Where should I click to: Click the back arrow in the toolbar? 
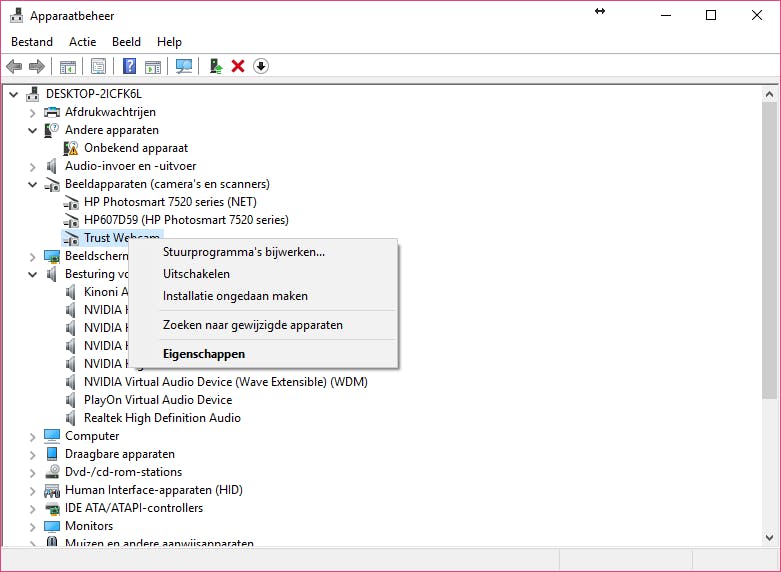click(x=14, y=66)
